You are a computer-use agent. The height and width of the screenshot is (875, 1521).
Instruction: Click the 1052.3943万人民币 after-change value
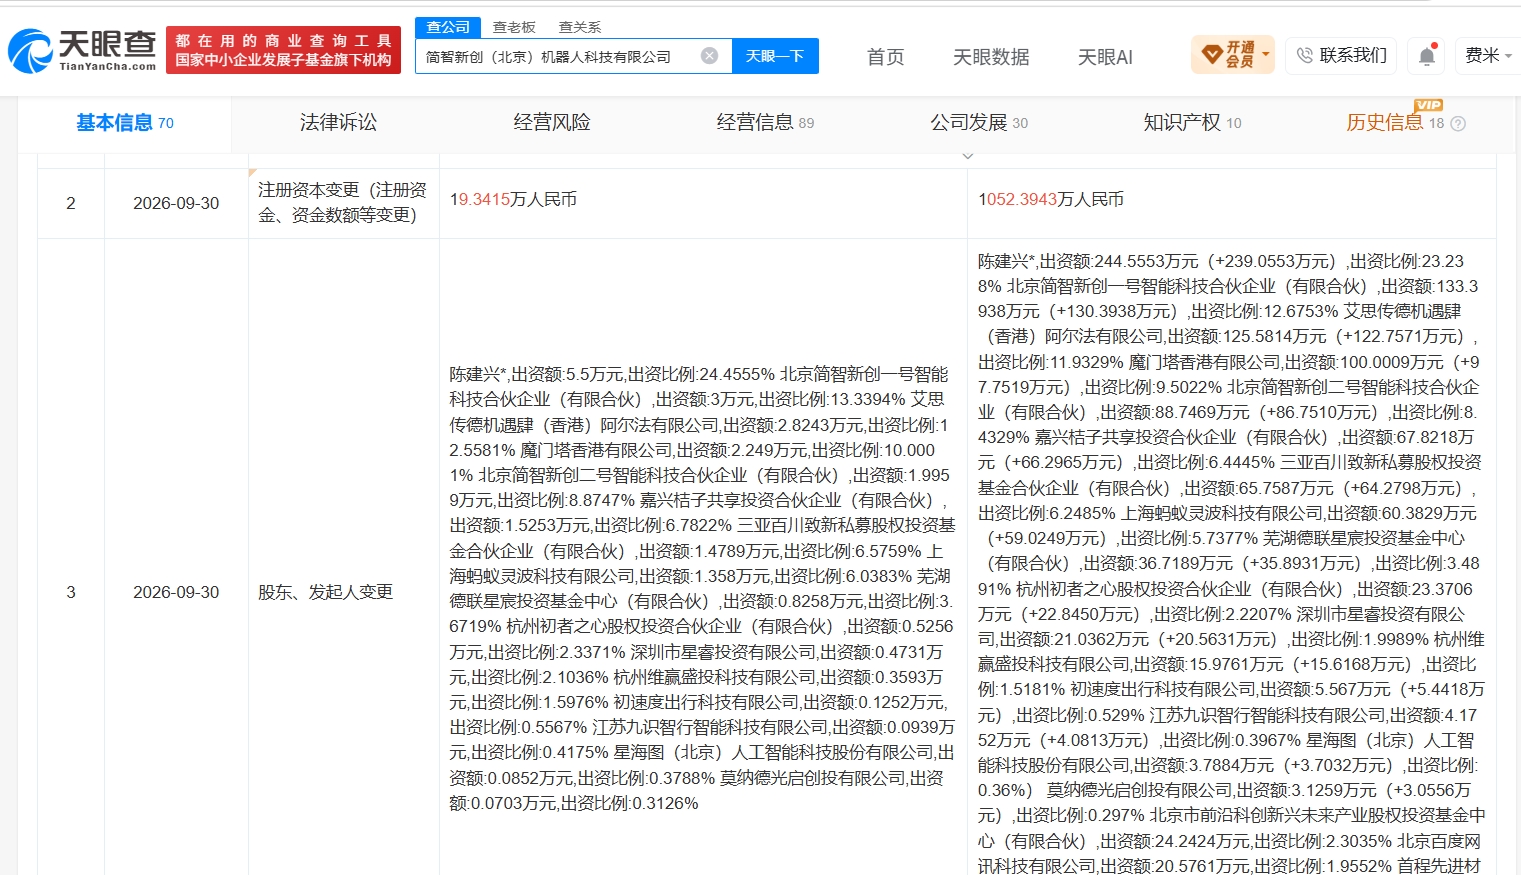(x=1051, y=199)
